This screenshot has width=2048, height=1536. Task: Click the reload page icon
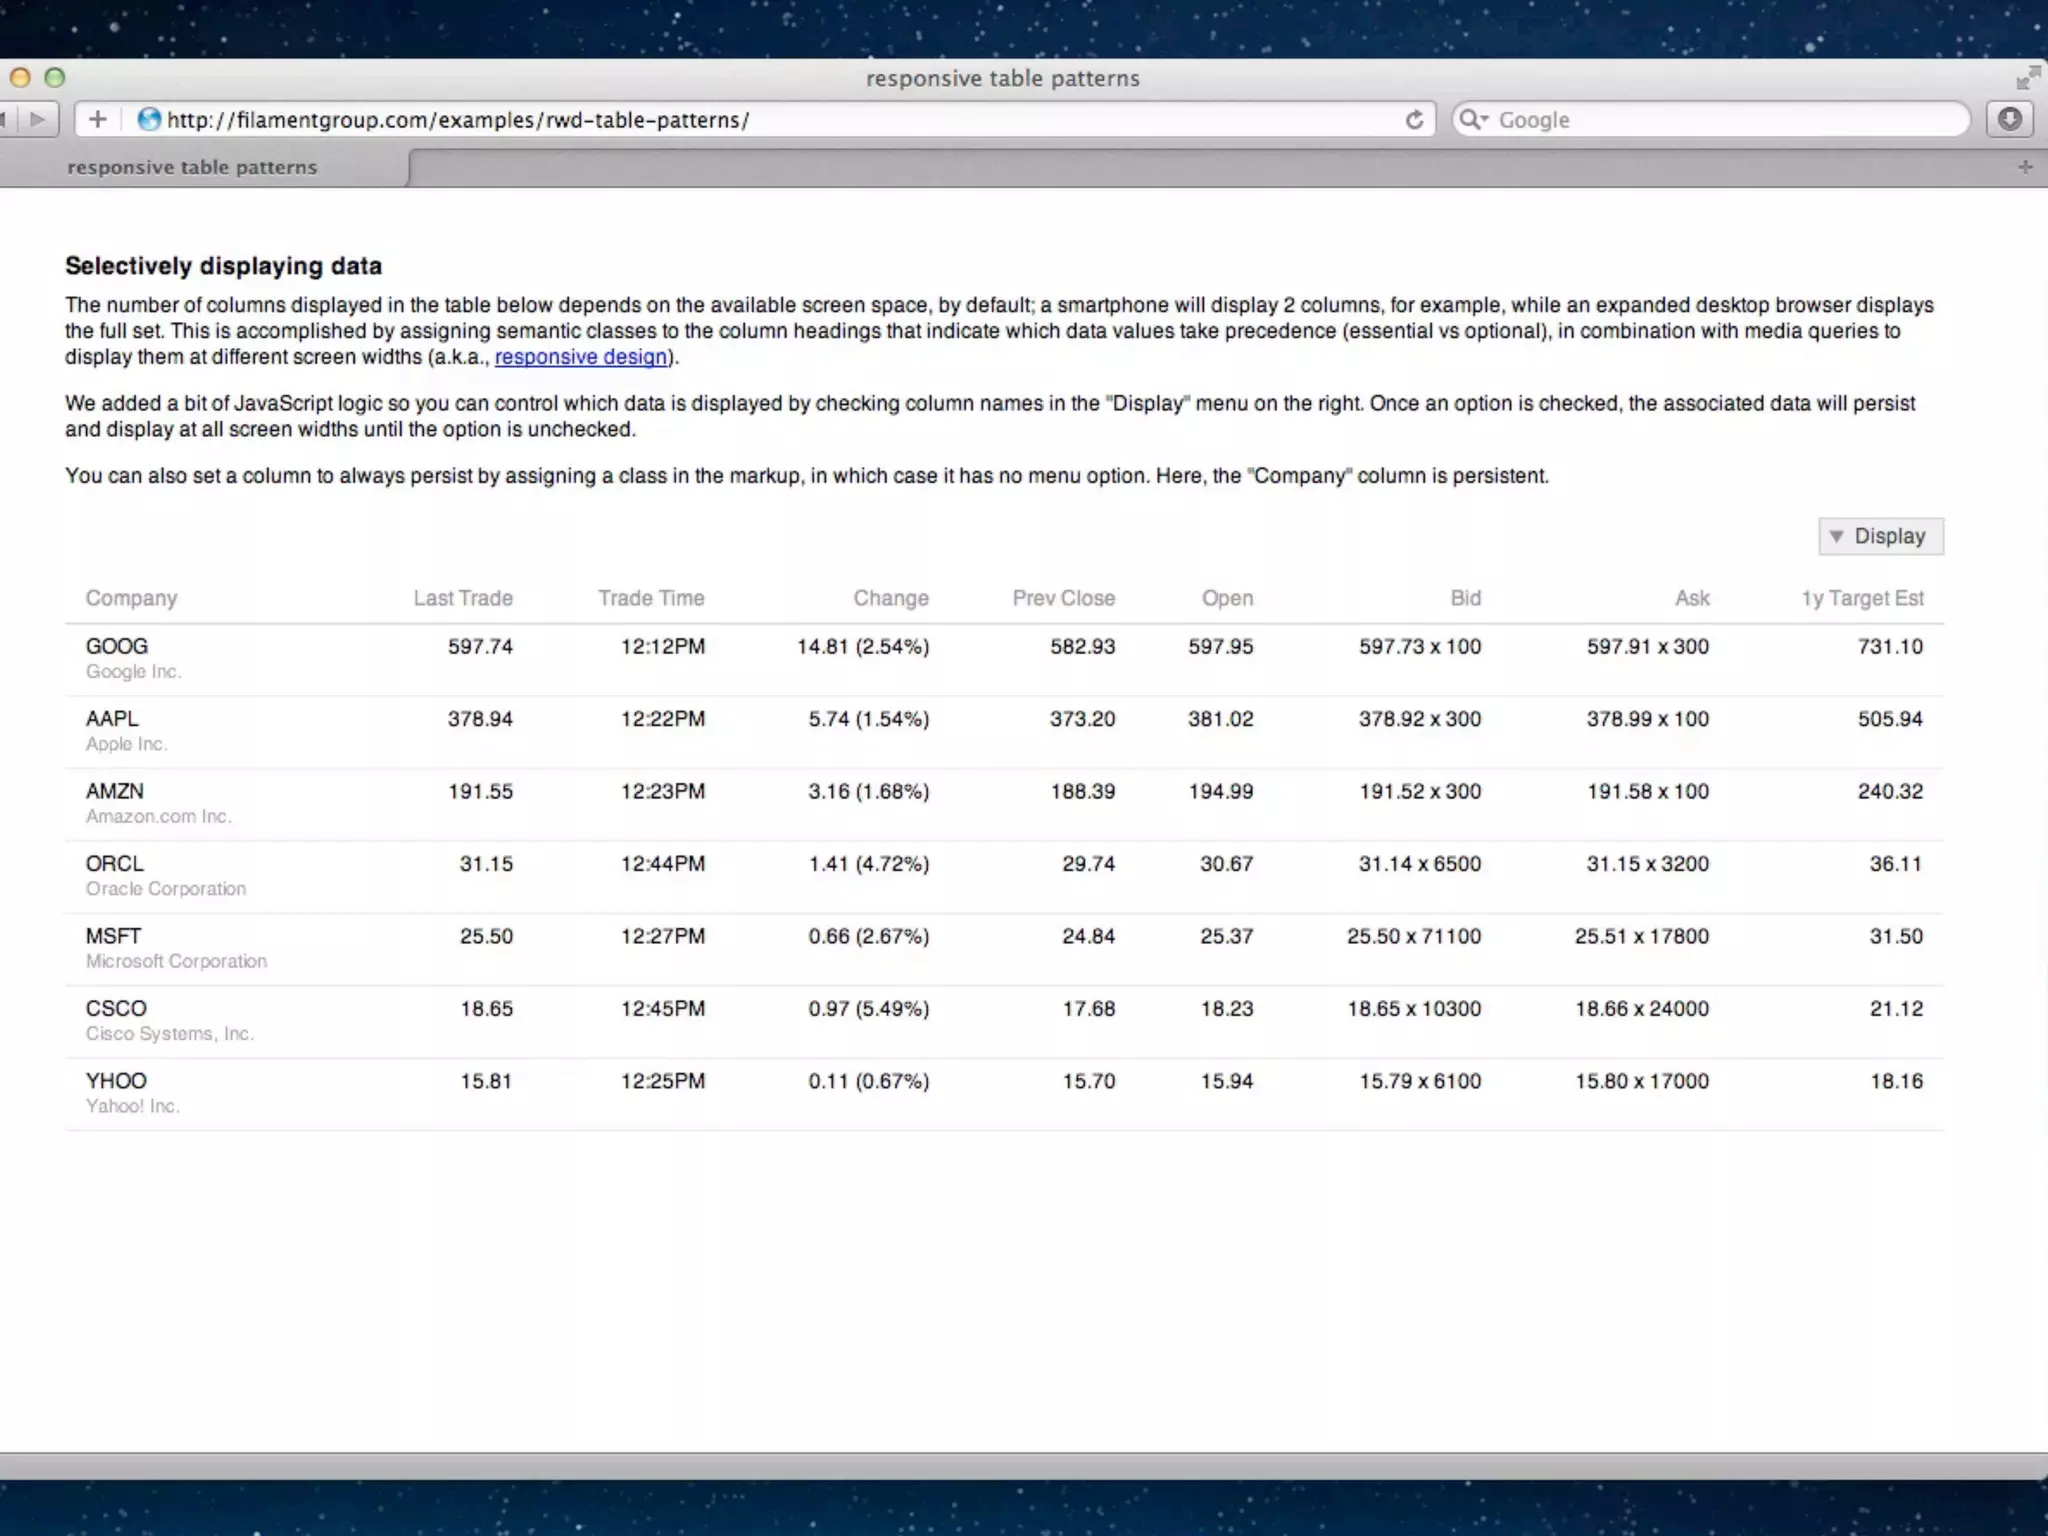click(x=1413, y=120)
